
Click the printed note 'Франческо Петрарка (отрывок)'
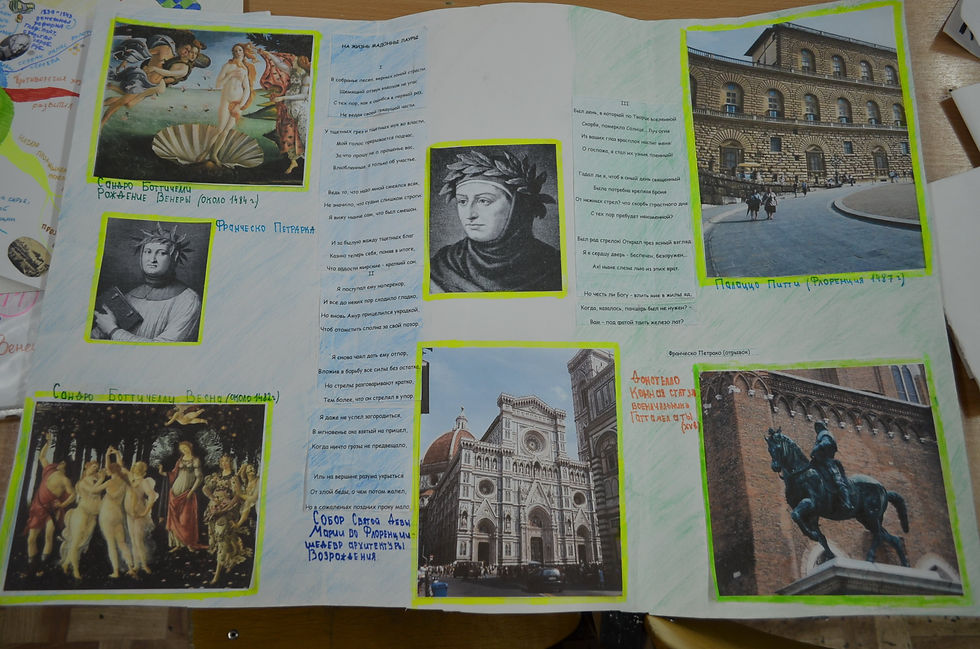click(x=709, y=353)
